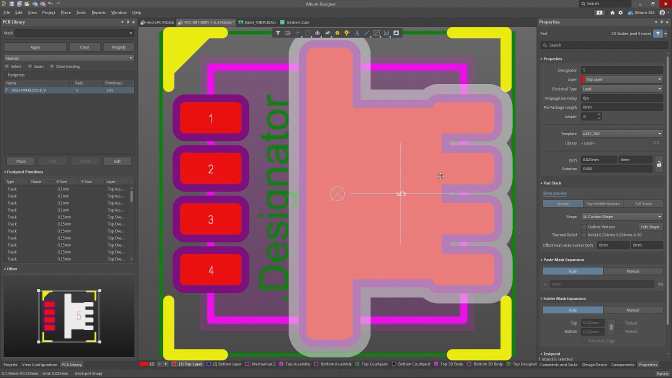Switch to the Top-Middle-Bottom pad stack tab

point(603,204)
